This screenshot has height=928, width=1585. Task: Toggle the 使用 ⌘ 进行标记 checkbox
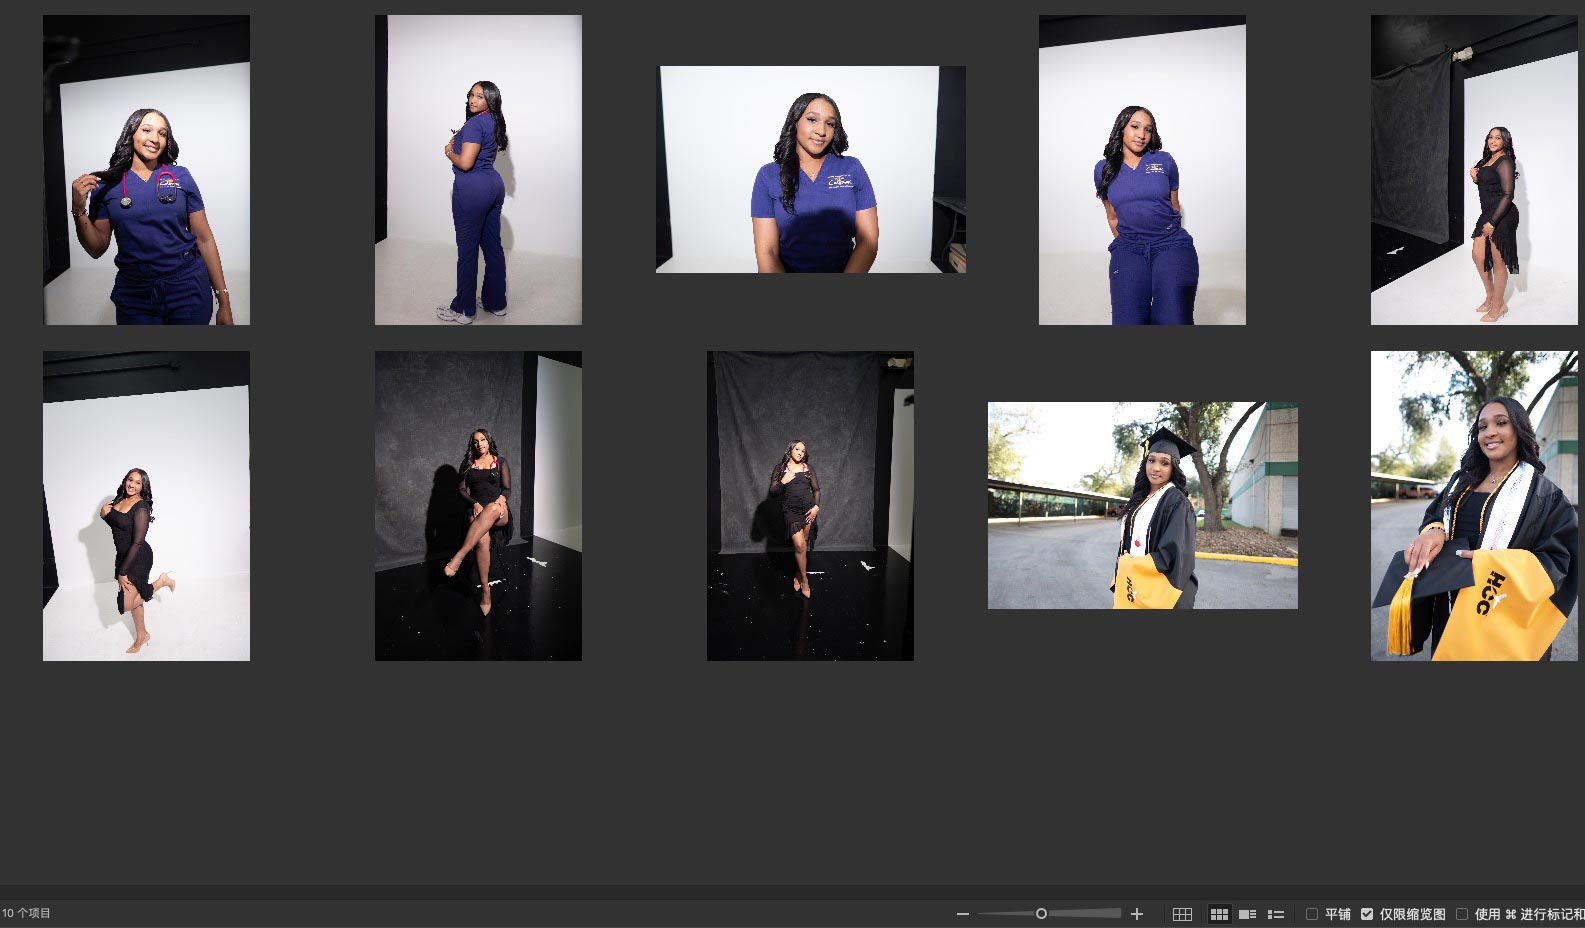point(1462,914)
